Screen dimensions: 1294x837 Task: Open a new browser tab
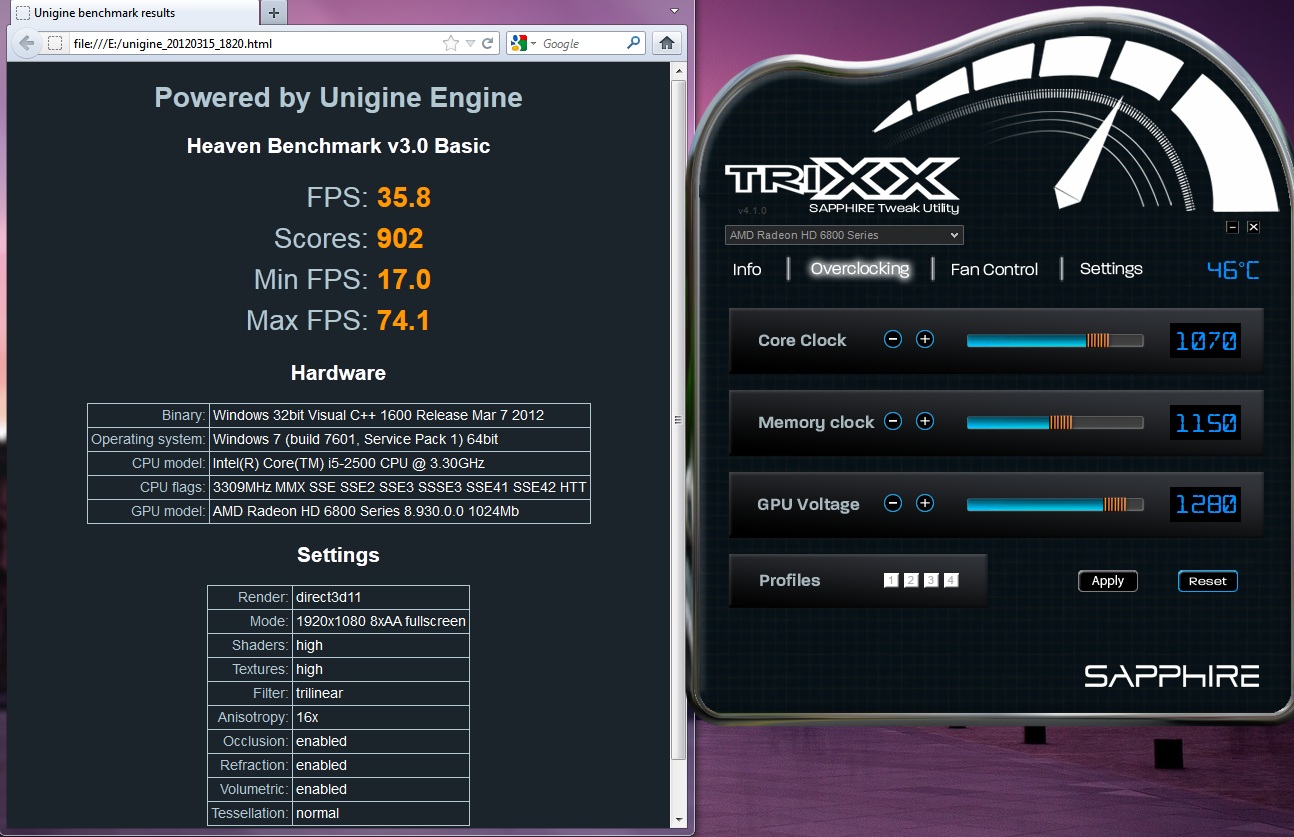point(273,12)
